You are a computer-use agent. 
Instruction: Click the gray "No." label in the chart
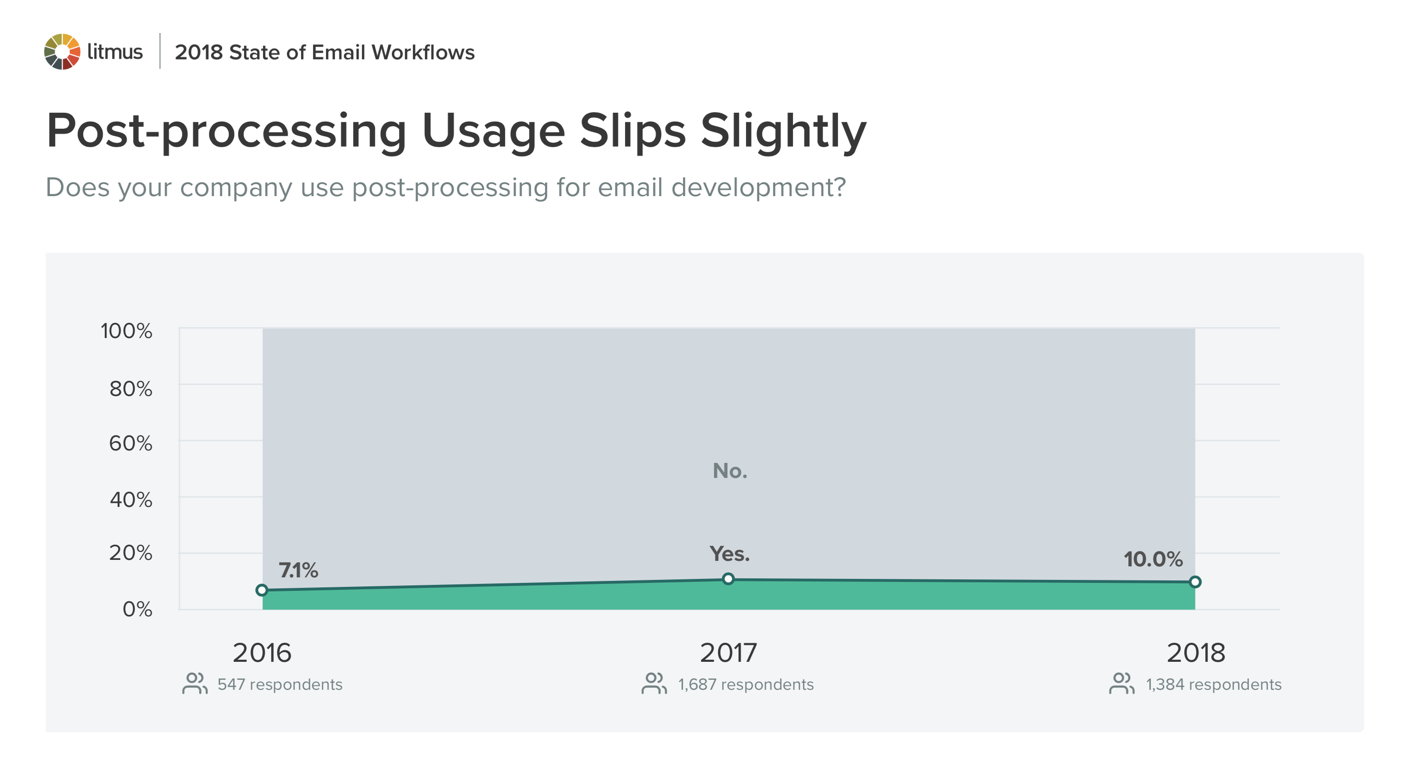tap(730, 471)
